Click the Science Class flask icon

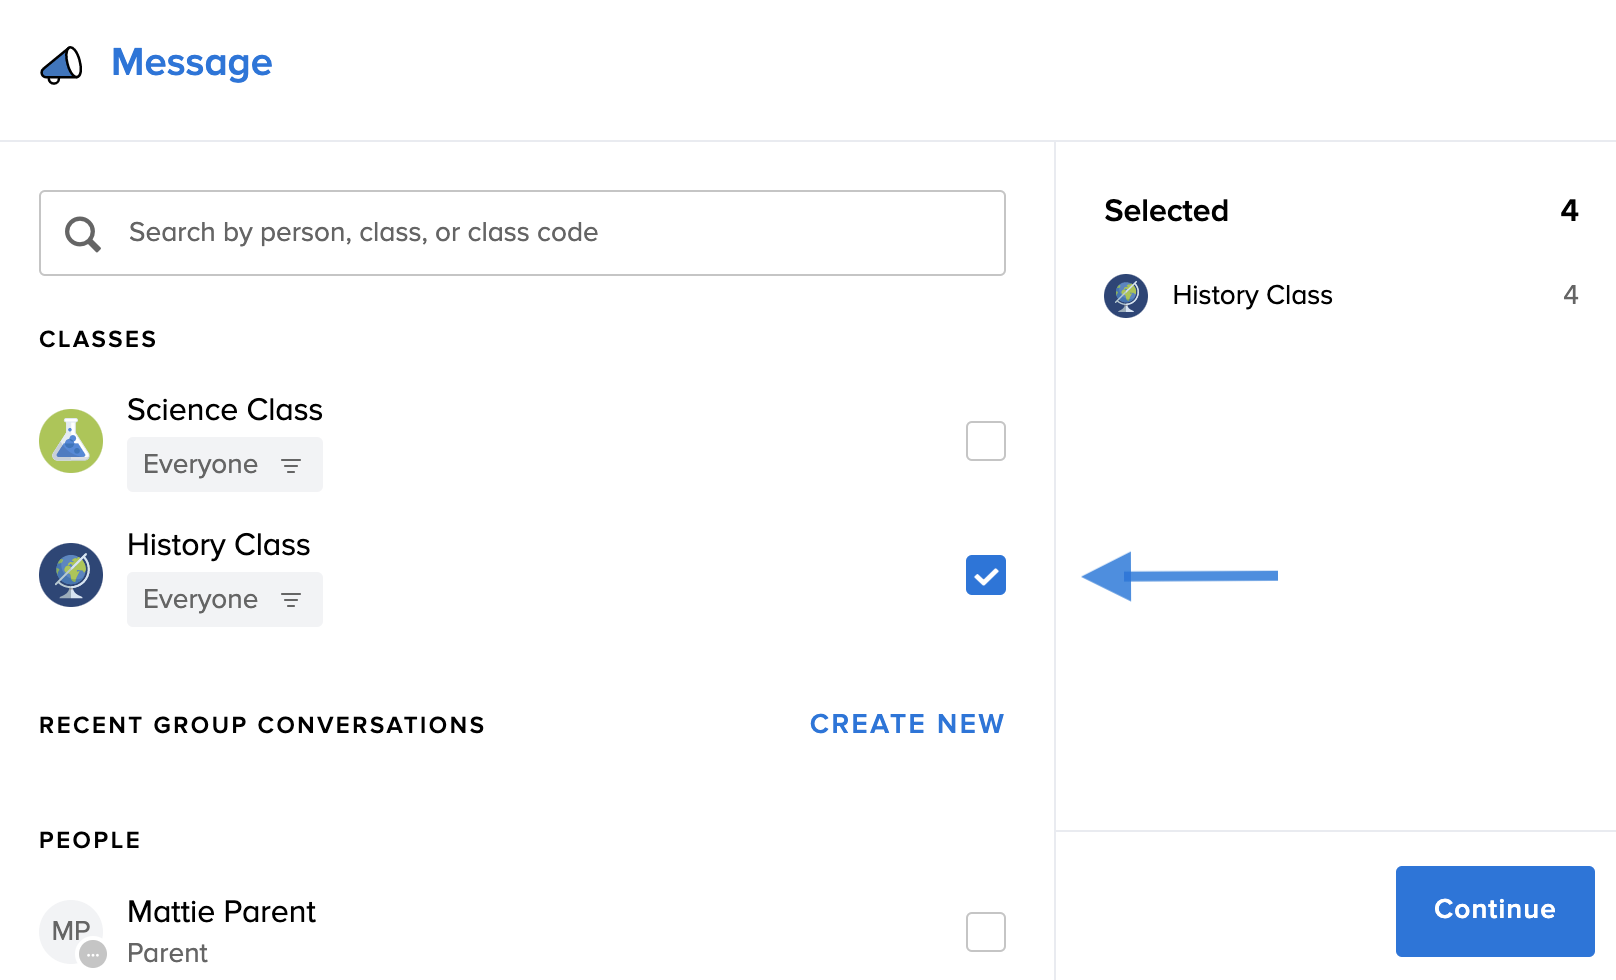pos(71,441)
